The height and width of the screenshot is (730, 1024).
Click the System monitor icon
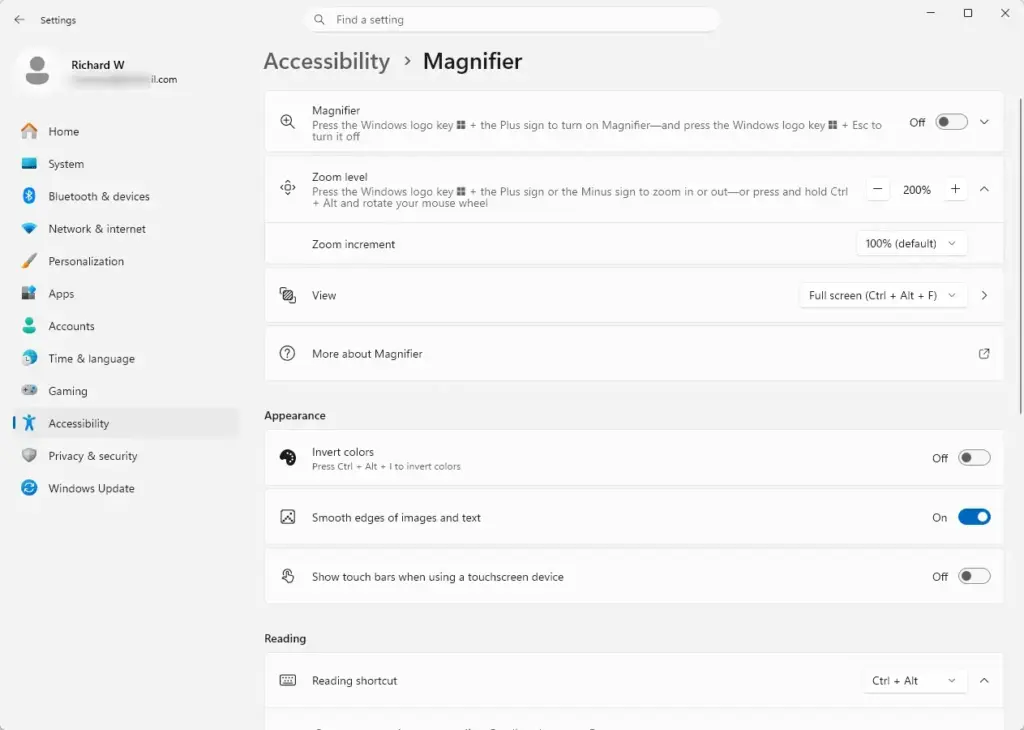[29, 163]
